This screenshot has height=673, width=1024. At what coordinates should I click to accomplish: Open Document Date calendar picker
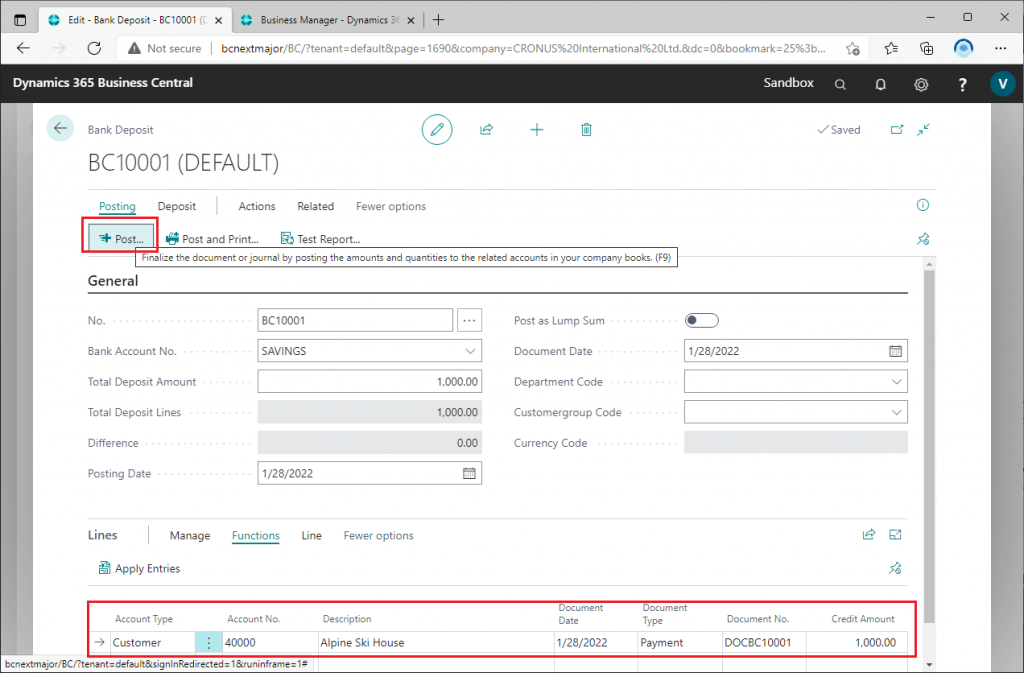pos(895,351)
